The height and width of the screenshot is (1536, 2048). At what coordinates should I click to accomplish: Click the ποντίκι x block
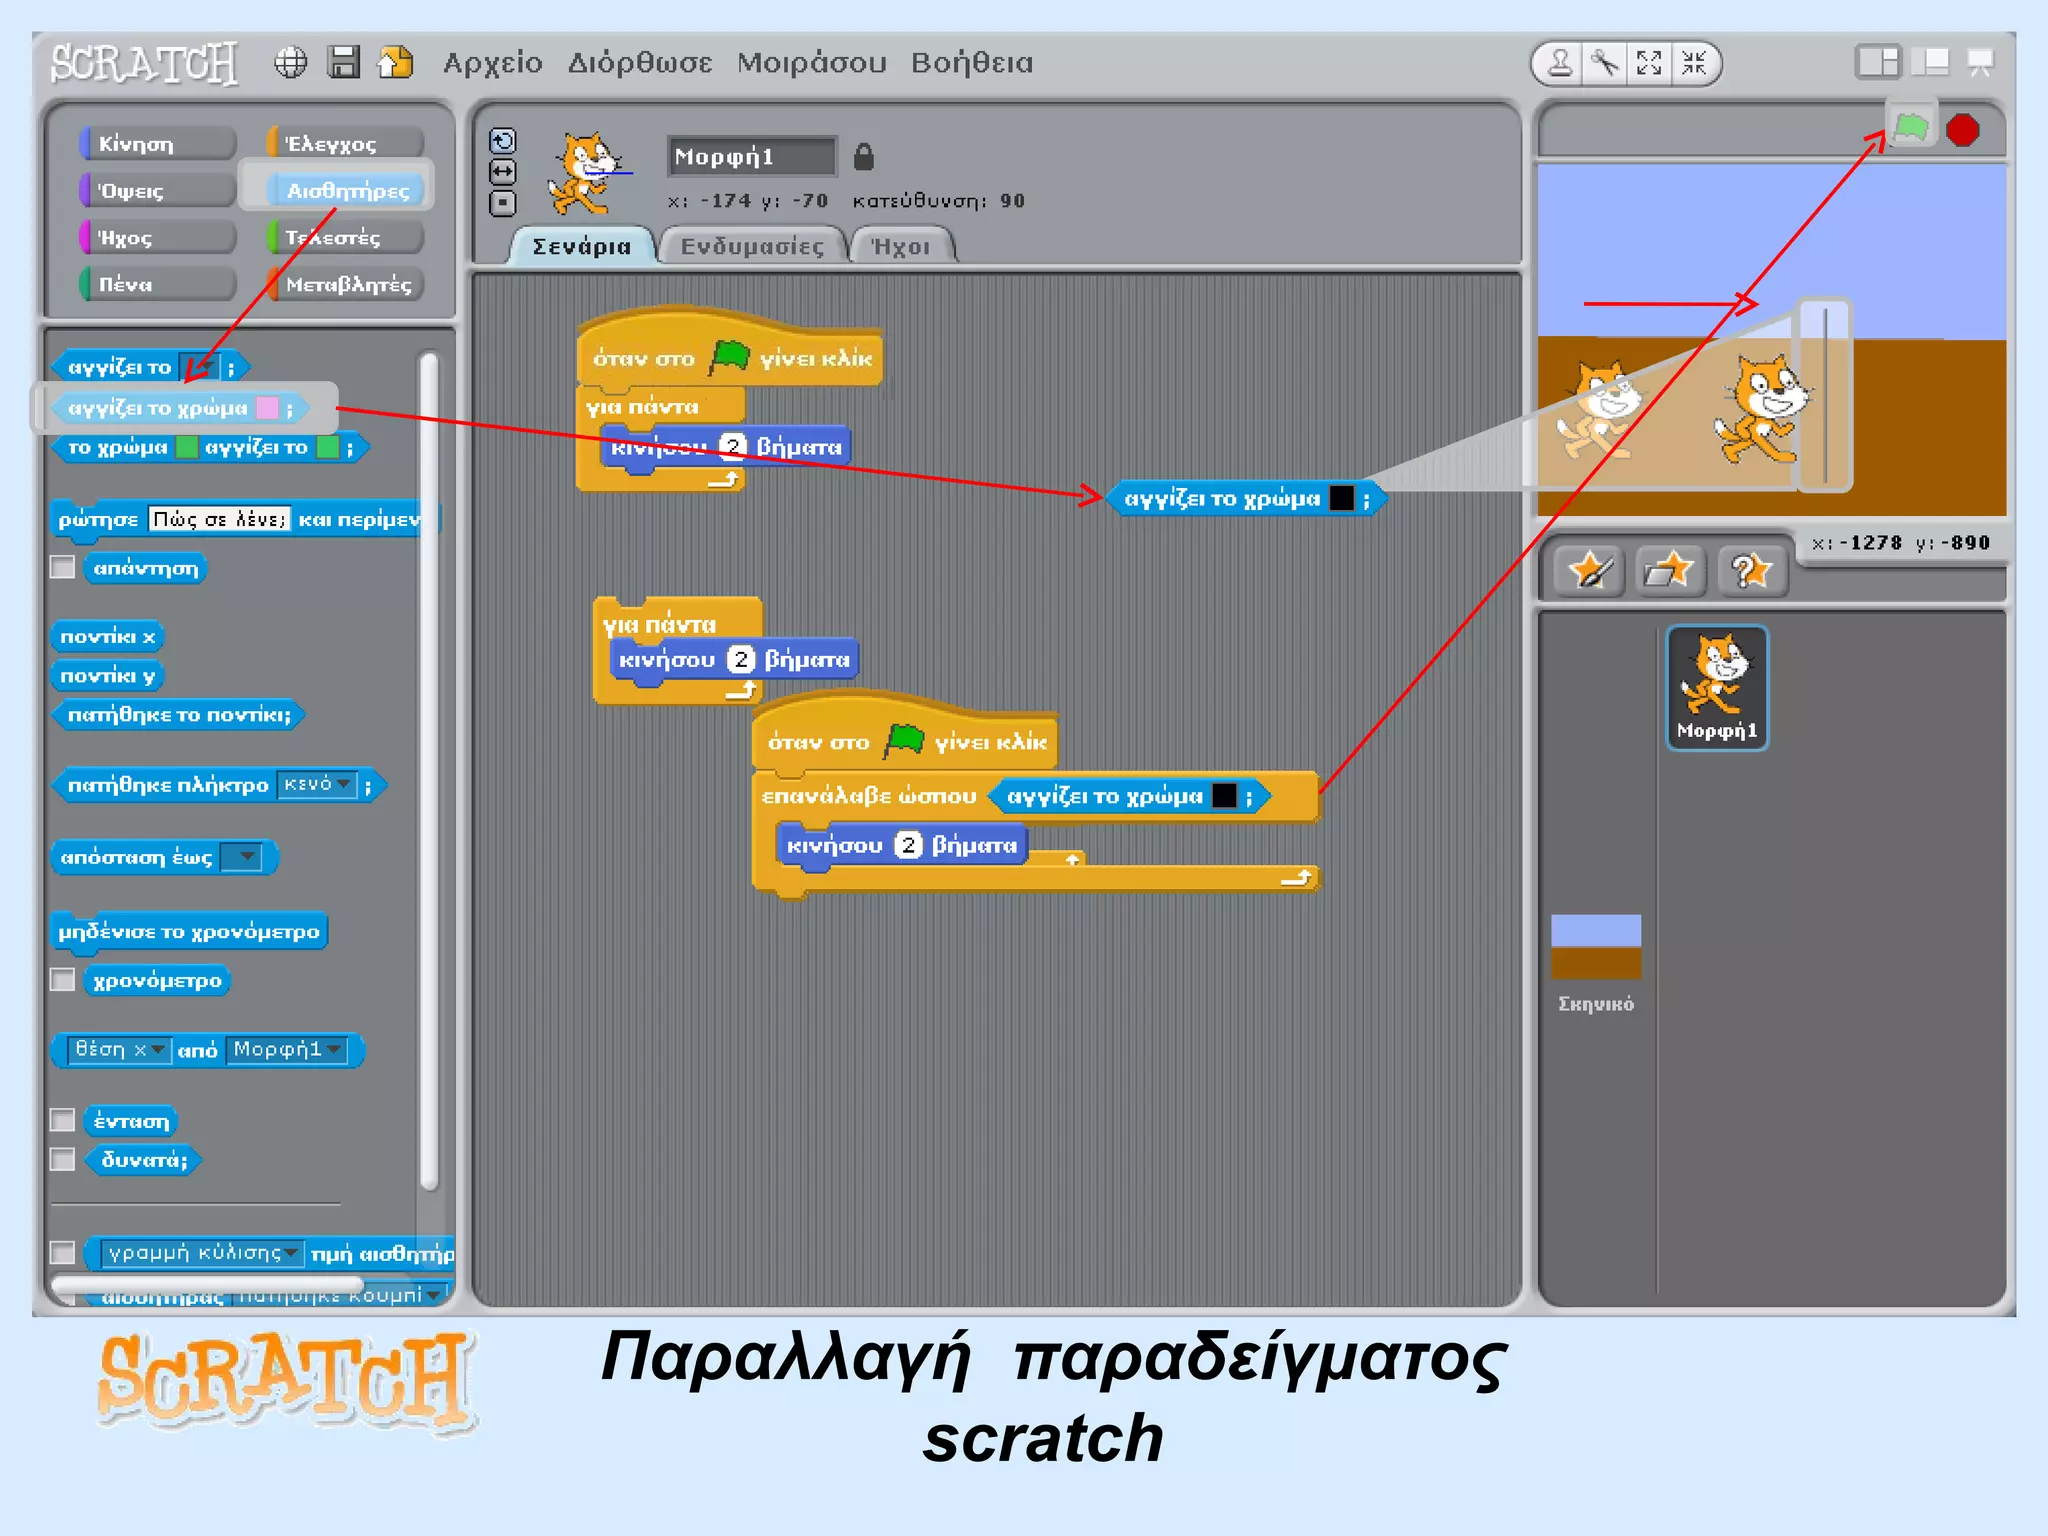108,636
